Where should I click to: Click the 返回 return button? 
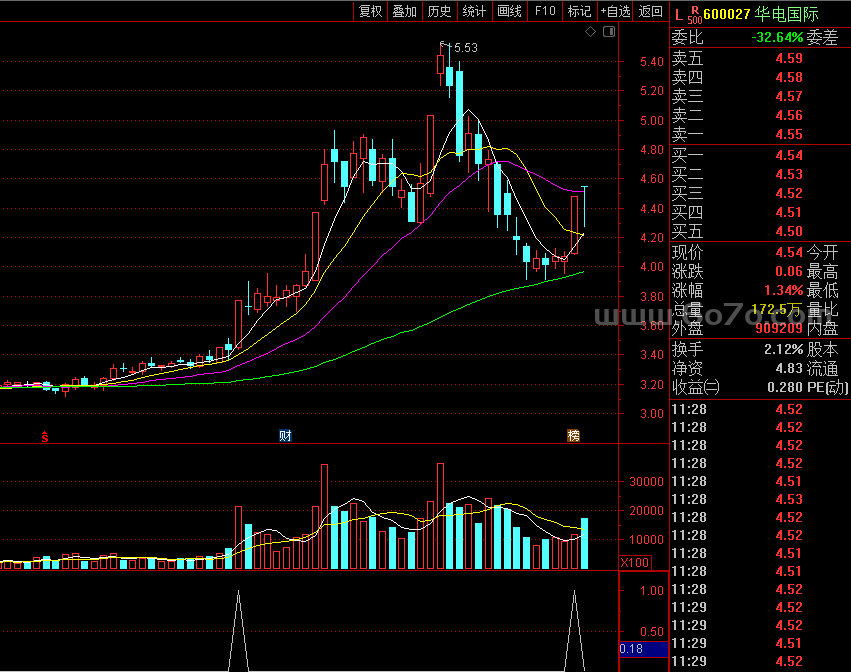[650, 11]
